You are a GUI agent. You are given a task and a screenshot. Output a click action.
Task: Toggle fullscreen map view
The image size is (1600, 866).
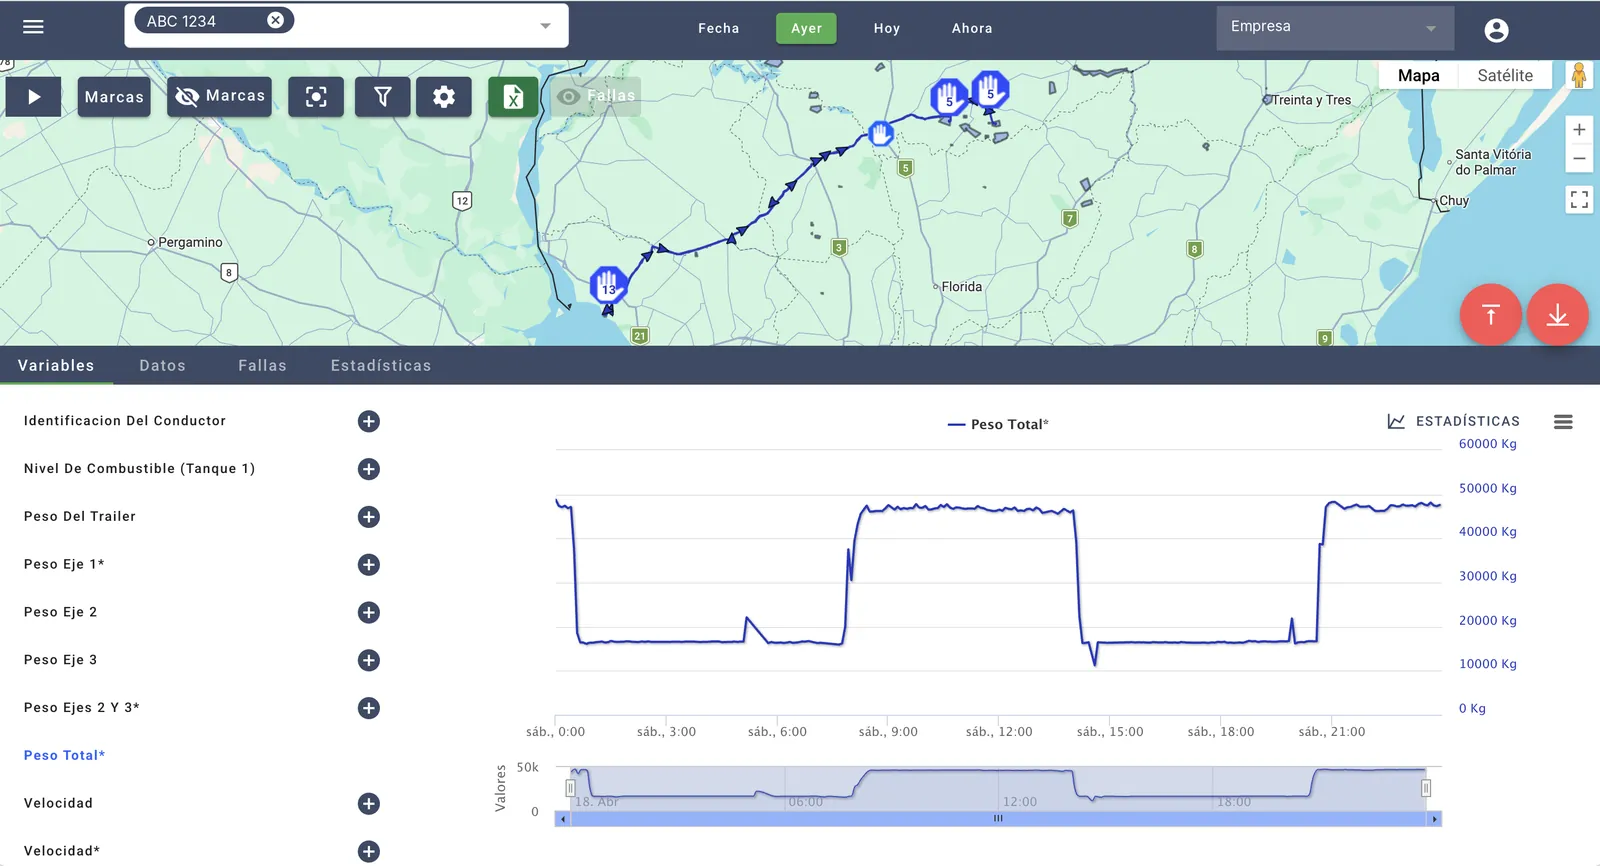tap(1579, 200)
